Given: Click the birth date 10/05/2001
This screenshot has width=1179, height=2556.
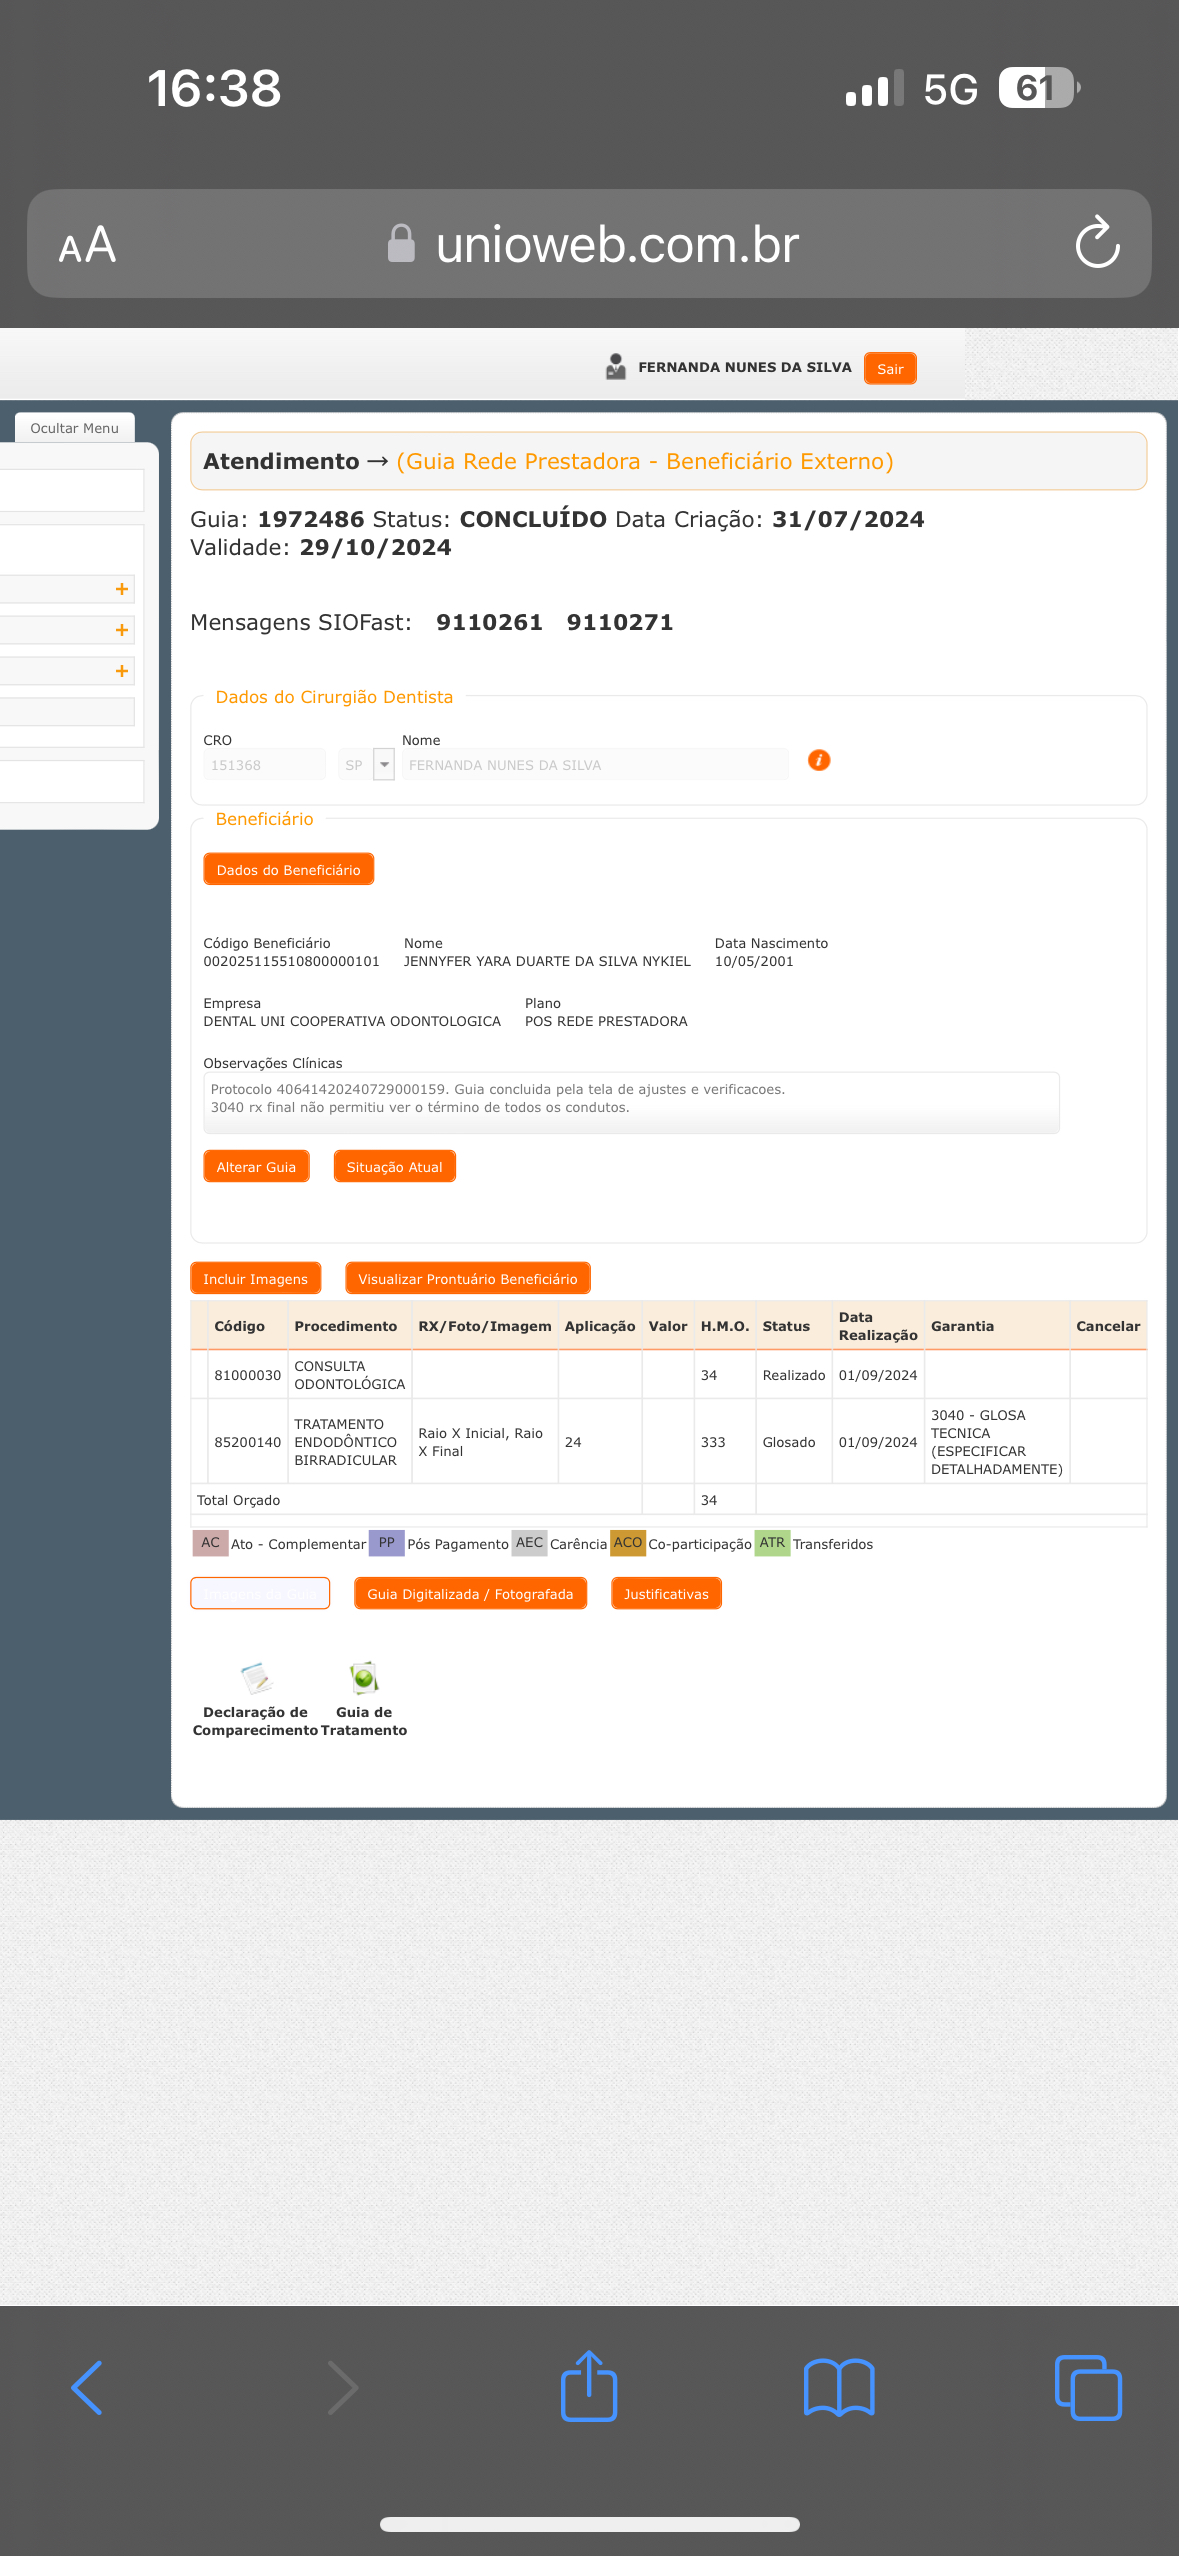Looking at the screenshot, I should 754,961.
